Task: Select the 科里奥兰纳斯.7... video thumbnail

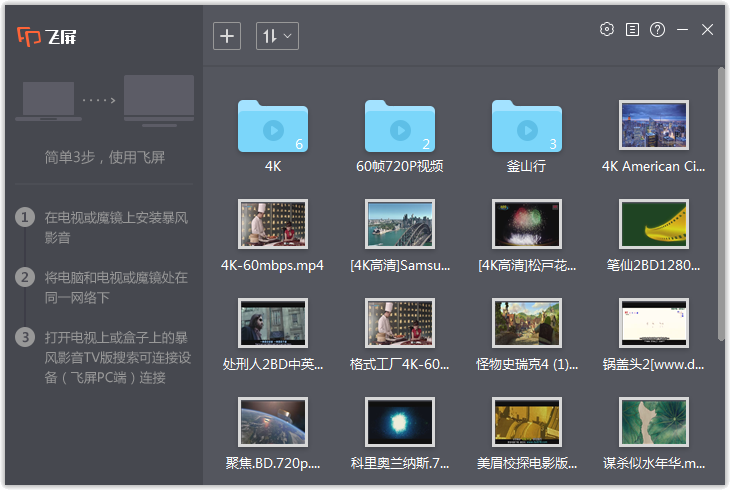Action: click(x=400, y=422)
